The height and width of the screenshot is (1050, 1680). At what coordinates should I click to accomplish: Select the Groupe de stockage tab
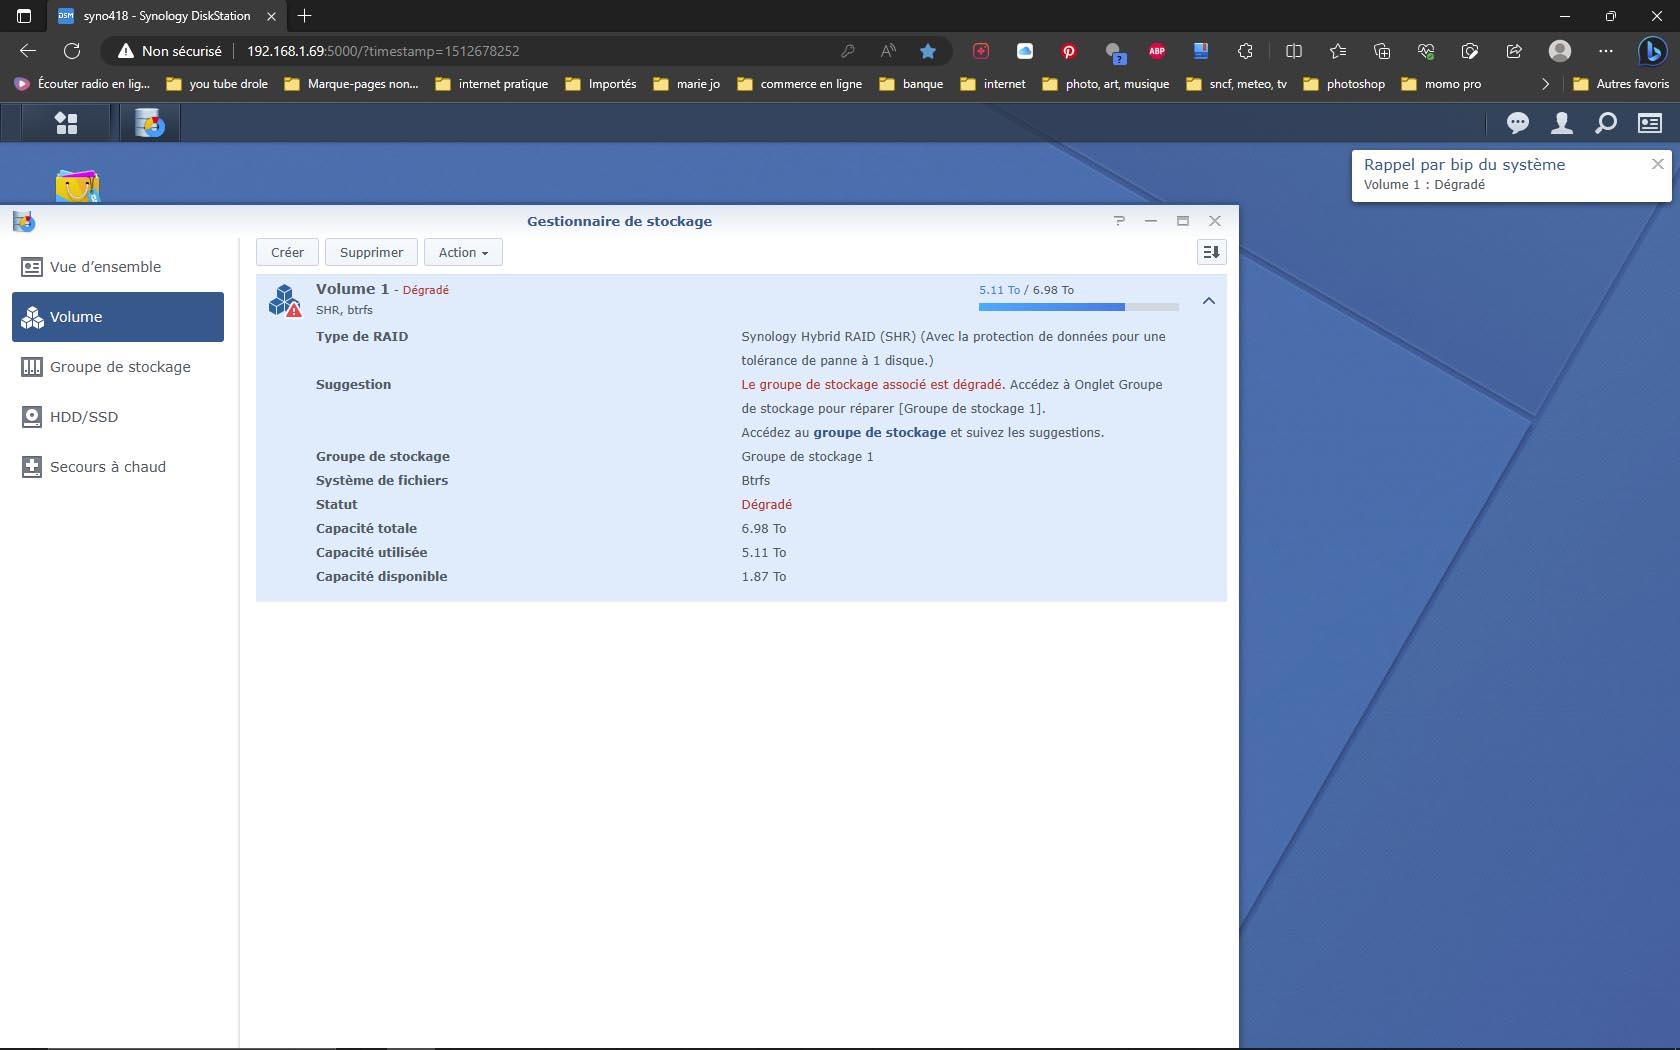(119, 367)
